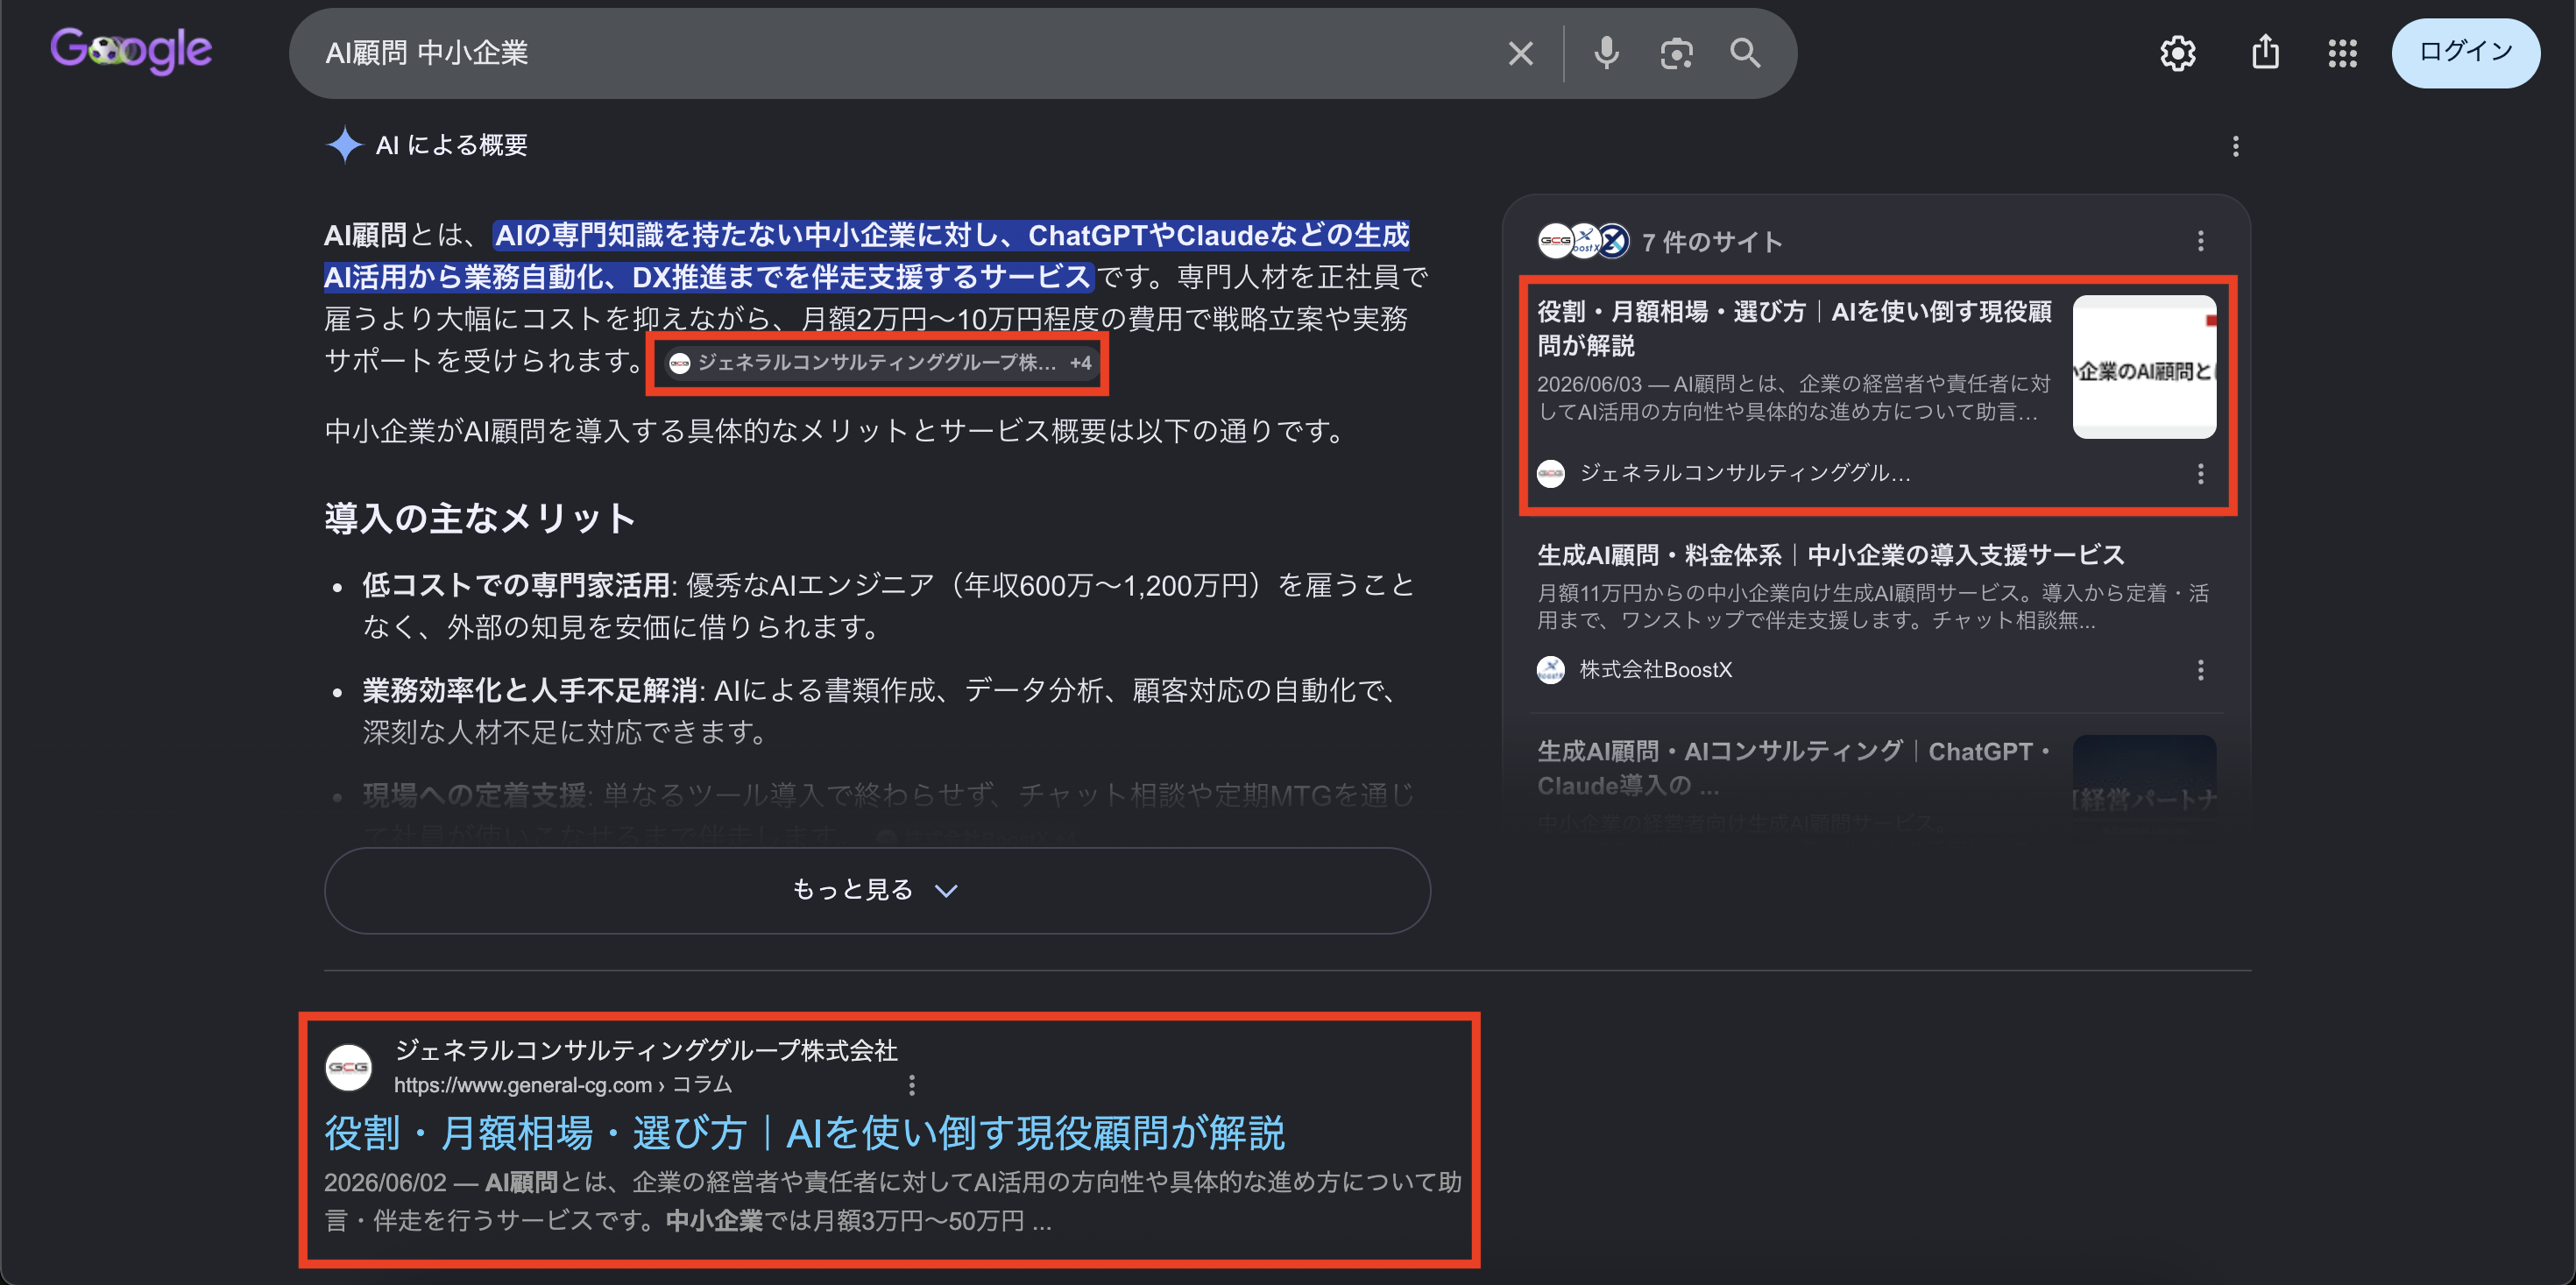Open AI による概要 options menu
The height and width of the screenshot is (1285, 2576).
coord(2236,147)
